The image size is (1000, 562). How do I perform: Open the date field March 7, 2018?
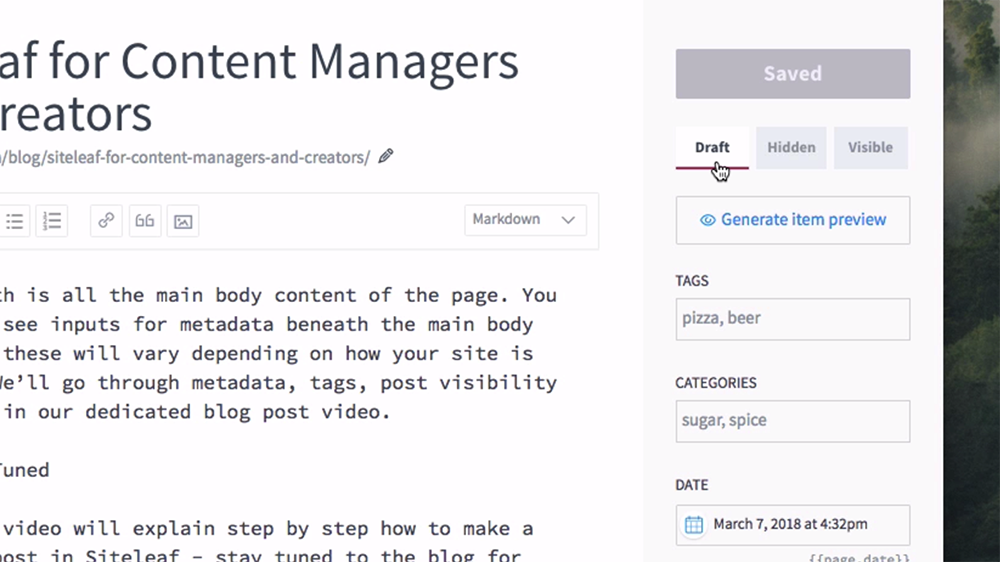[793, 524]
